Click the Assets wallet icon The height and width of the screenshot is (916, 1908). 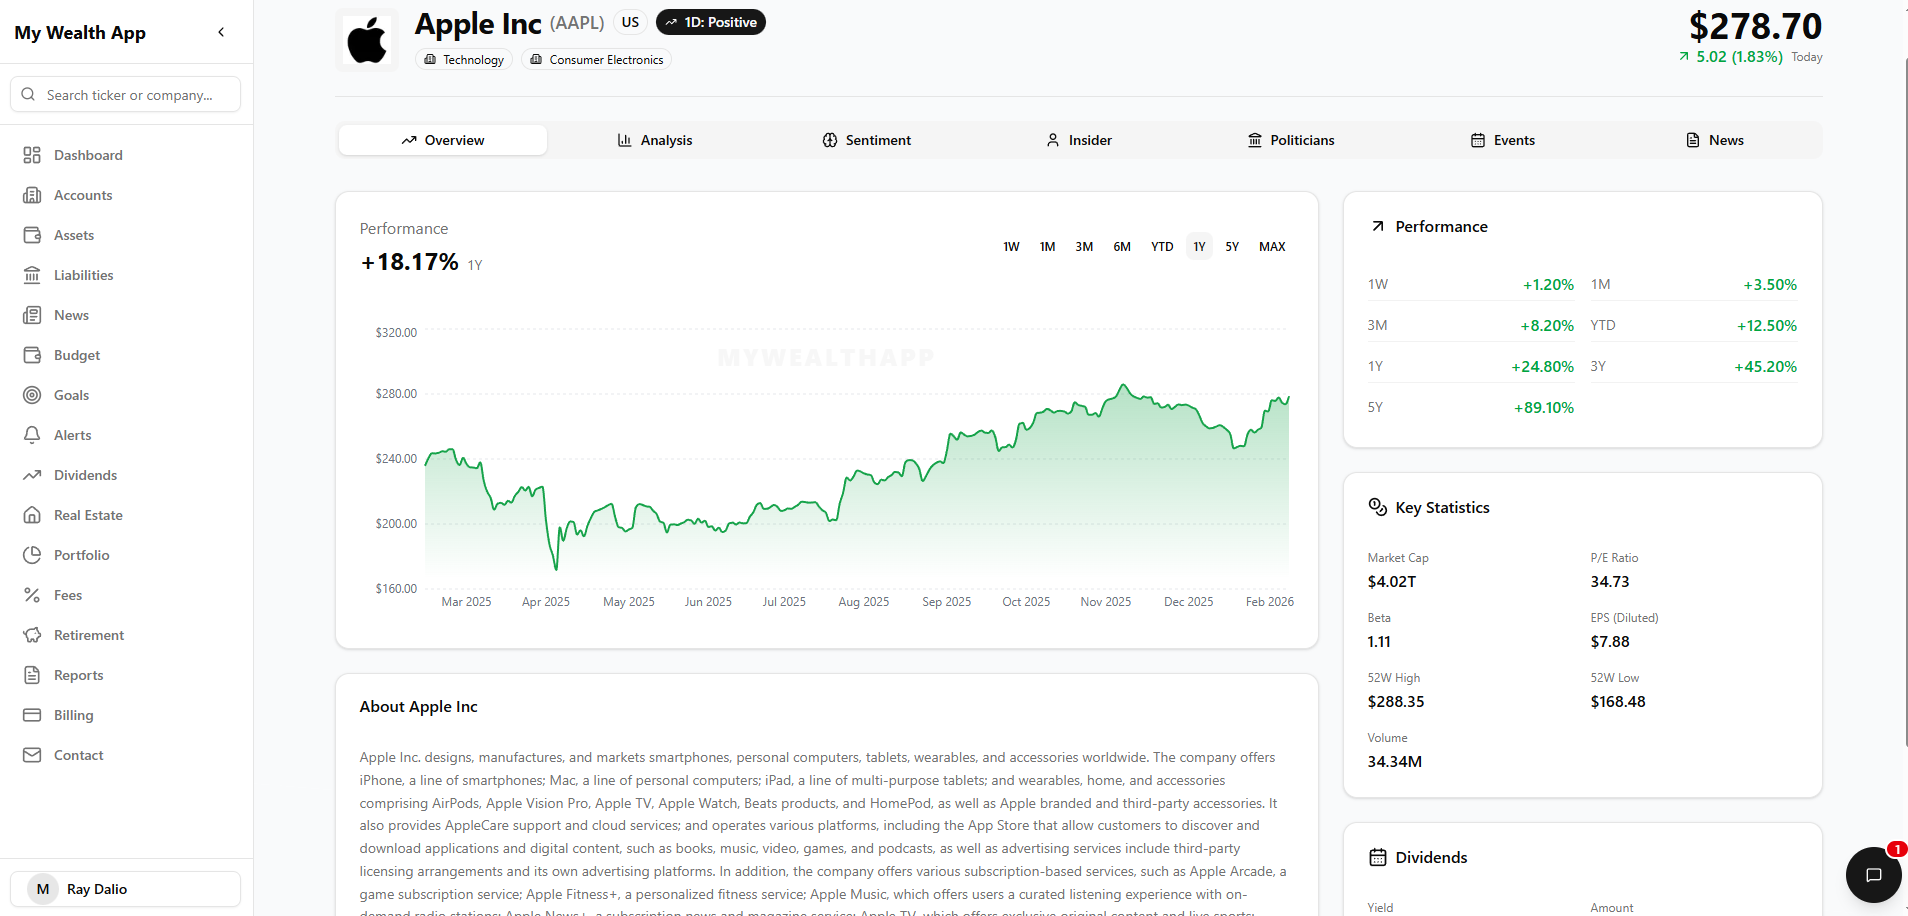[x=32, y=235]
